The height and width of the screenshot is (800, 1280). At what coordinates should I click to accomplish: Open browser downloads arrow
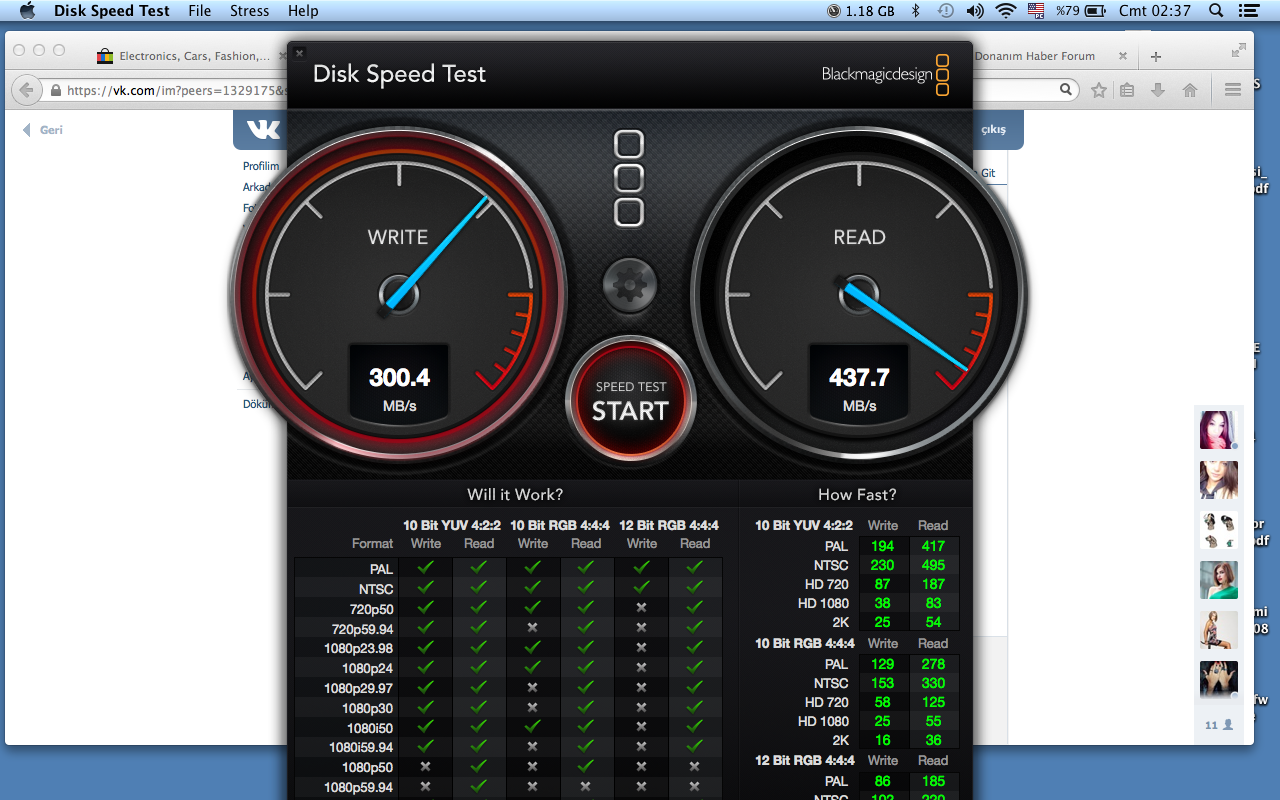coord(1158,90)
